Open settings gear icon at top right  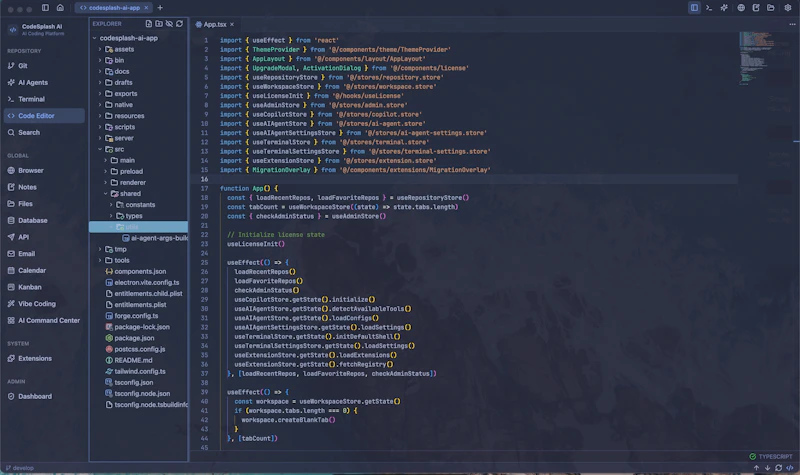point(787,8)
